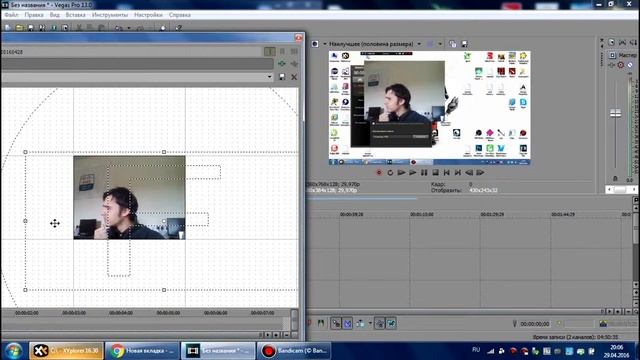Toggle auto ripple button in timeline toolbar
The image size is (640, 360).
coord(336,324)
